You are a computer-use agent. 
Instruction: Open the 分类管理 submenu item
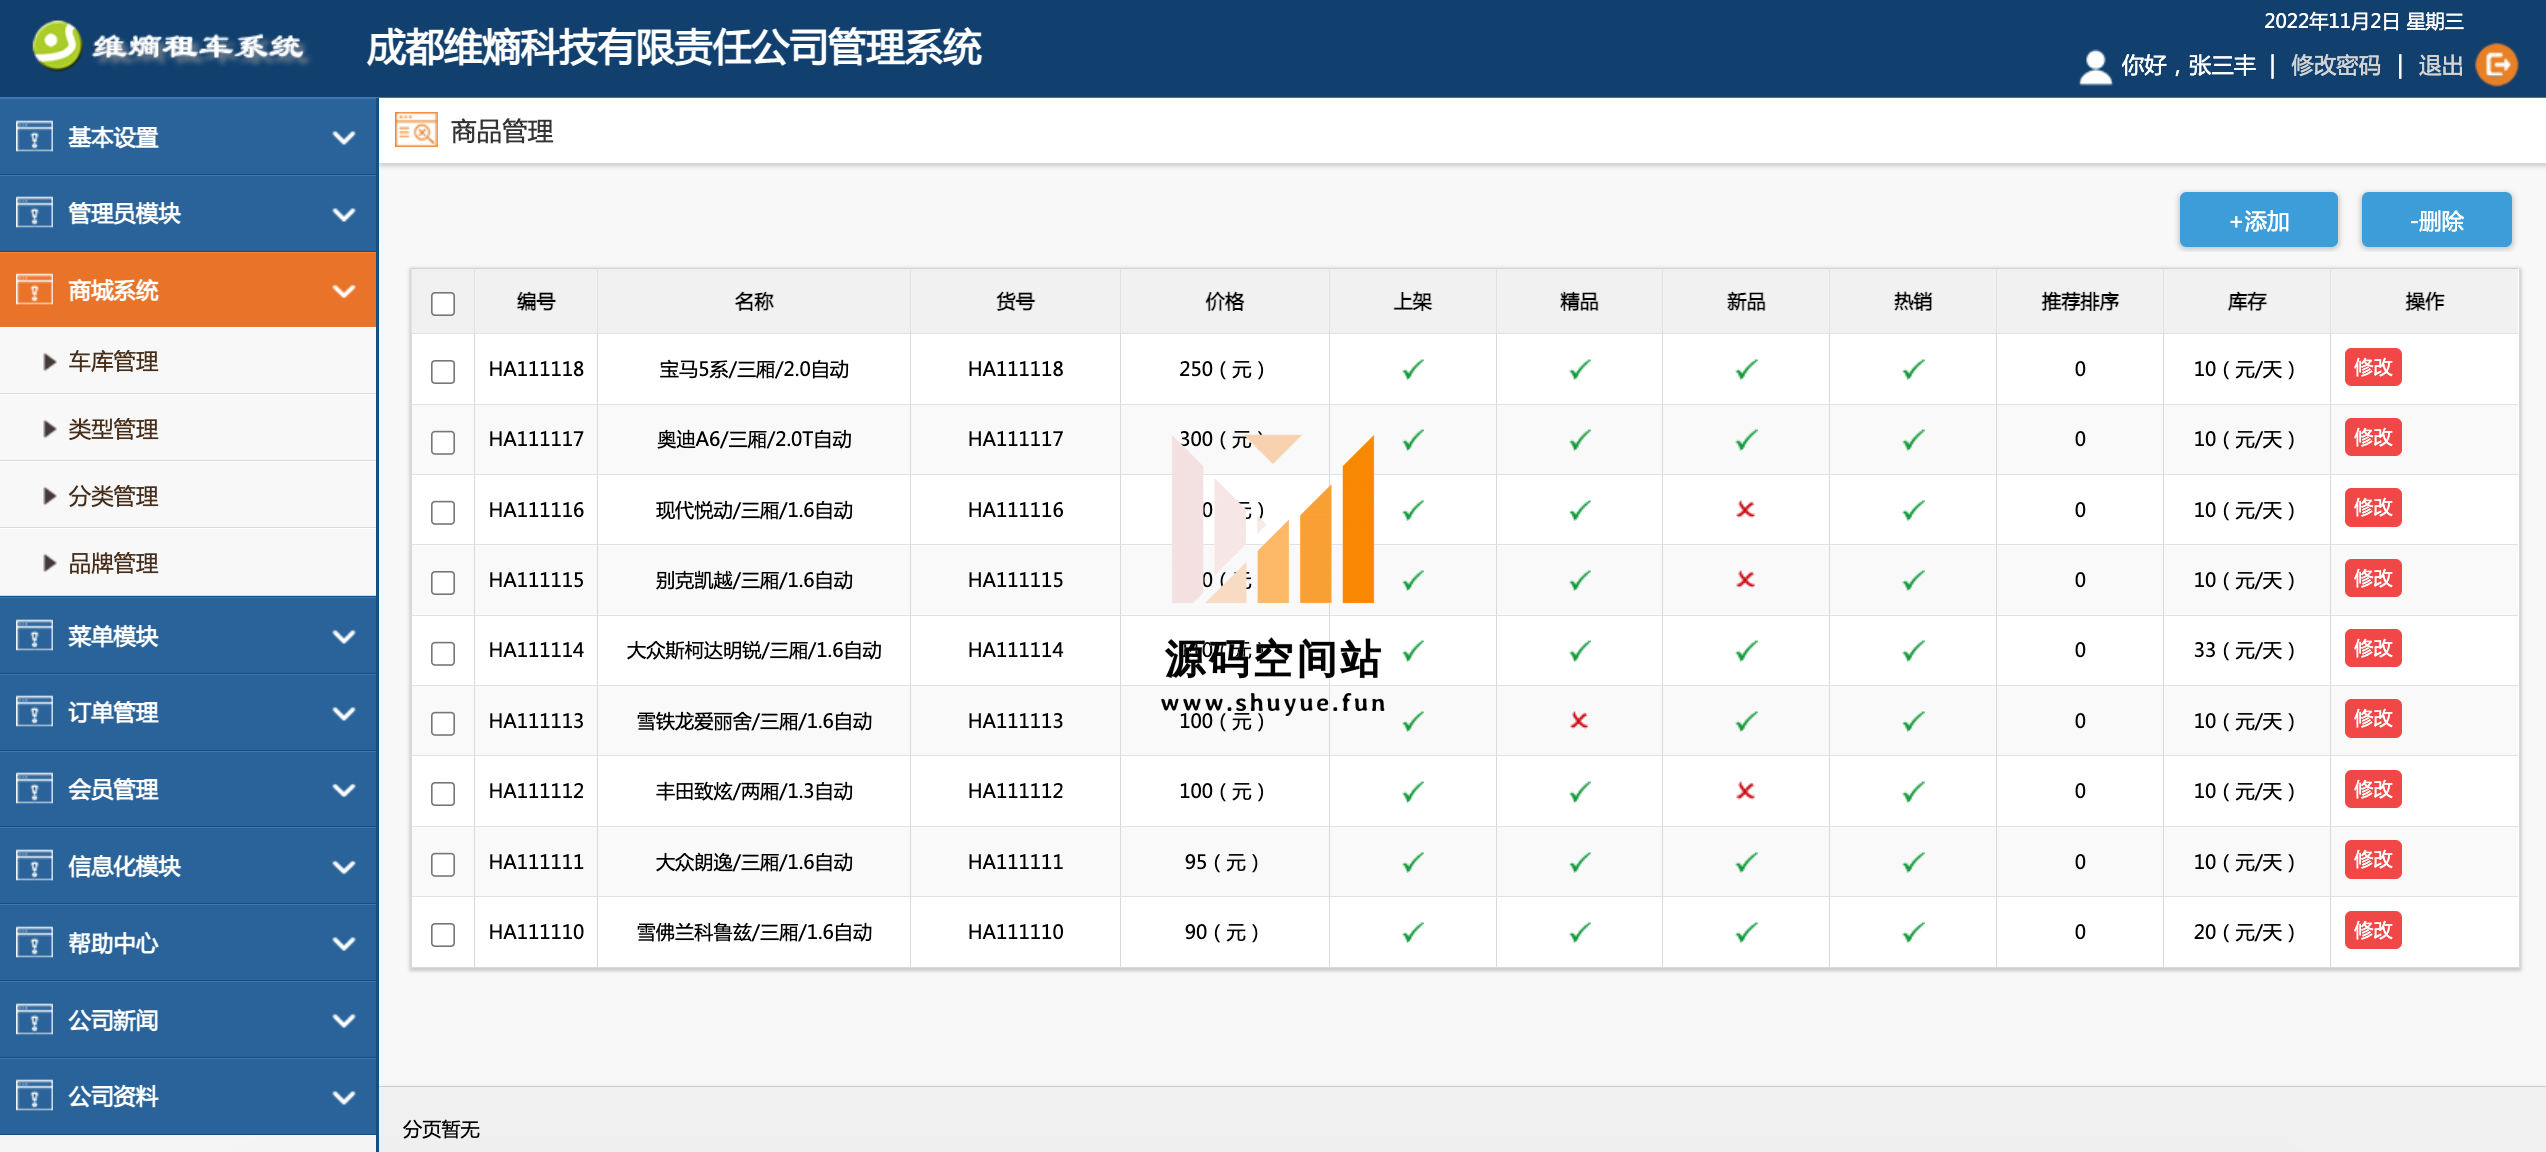[x=188, y=495]
